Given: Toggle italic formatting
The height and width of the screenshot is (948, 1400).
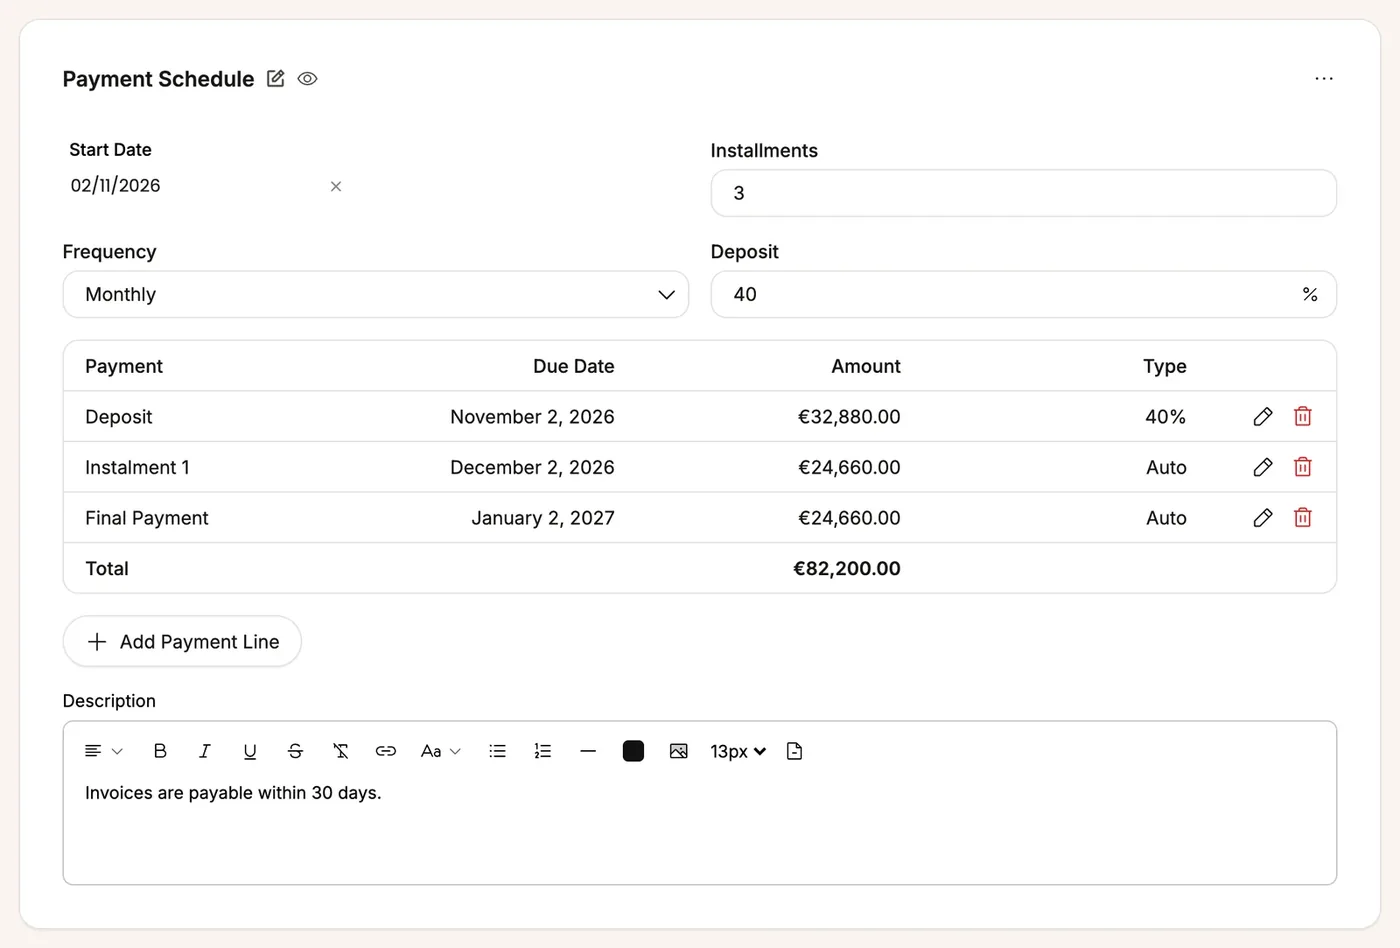Looking at the screenshot, I should pyautogui.click(x=205, y=751).
